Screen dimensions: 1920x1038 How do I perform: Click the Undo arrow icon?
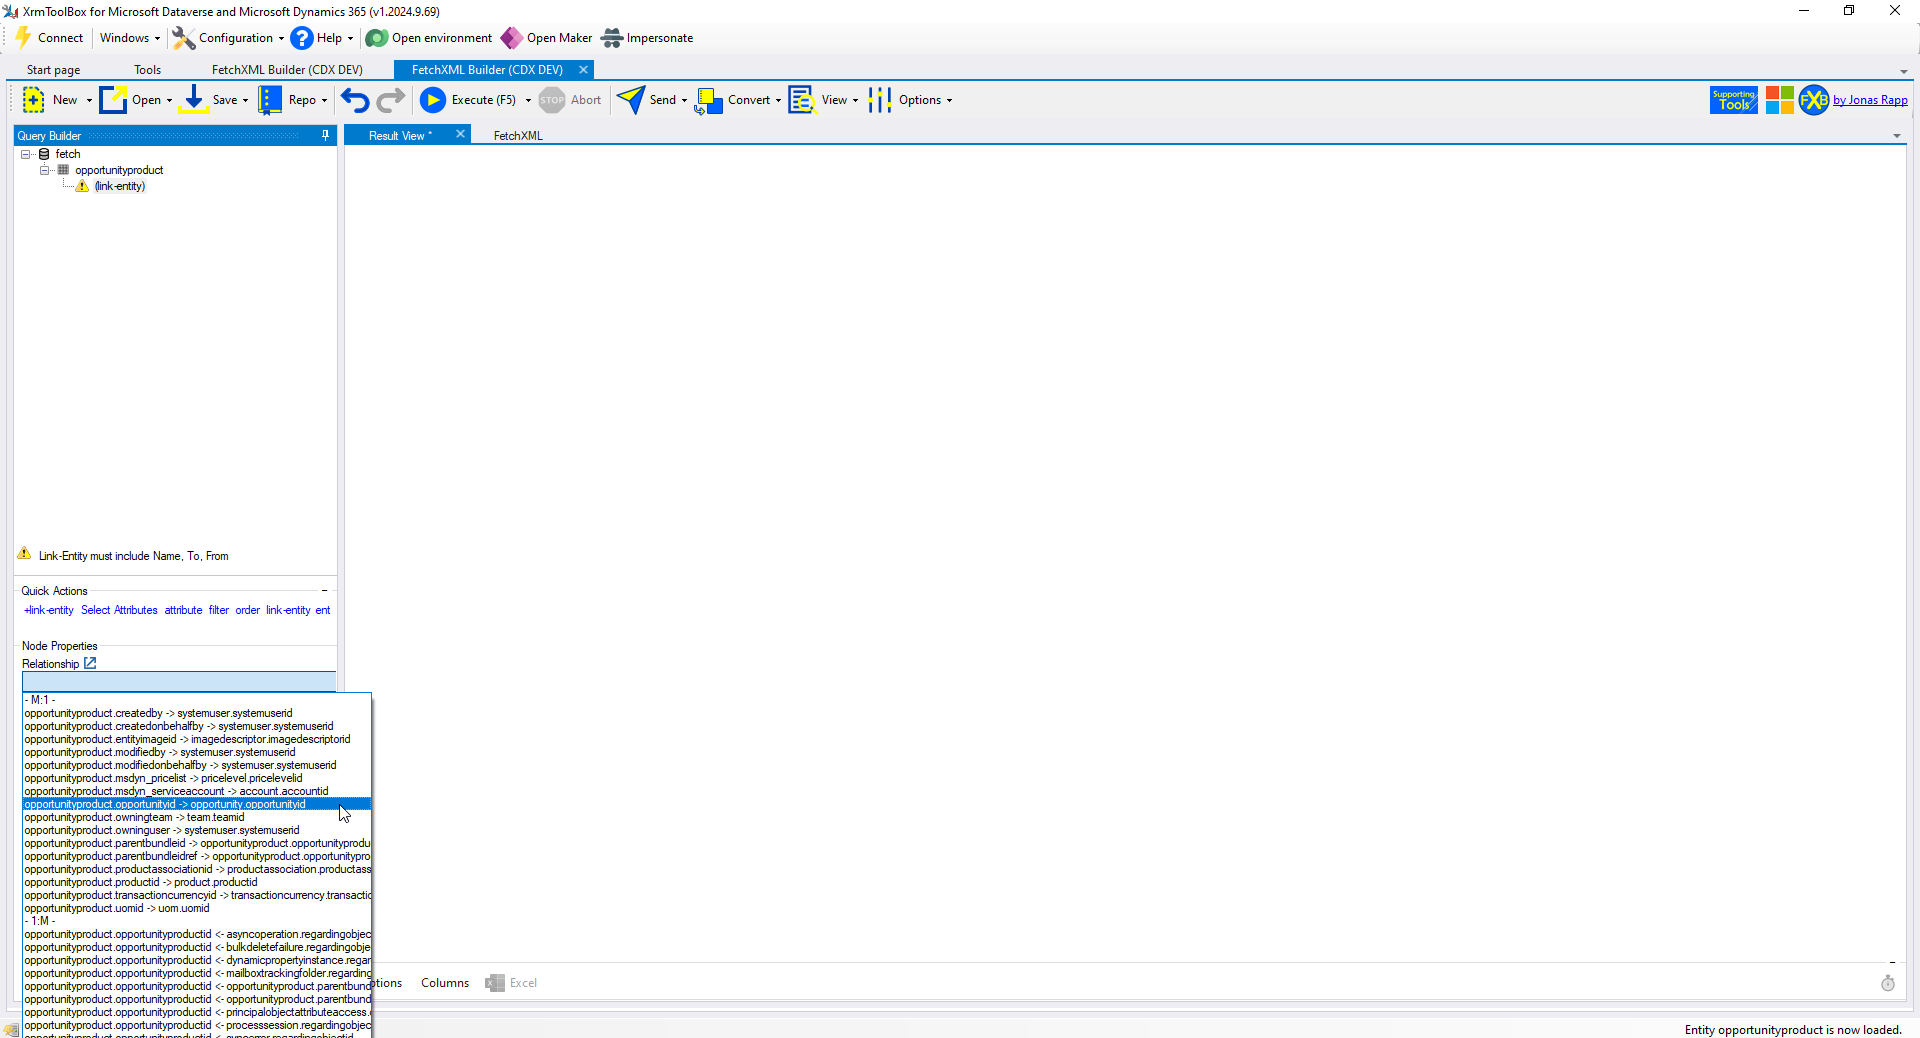coord(355,100)
